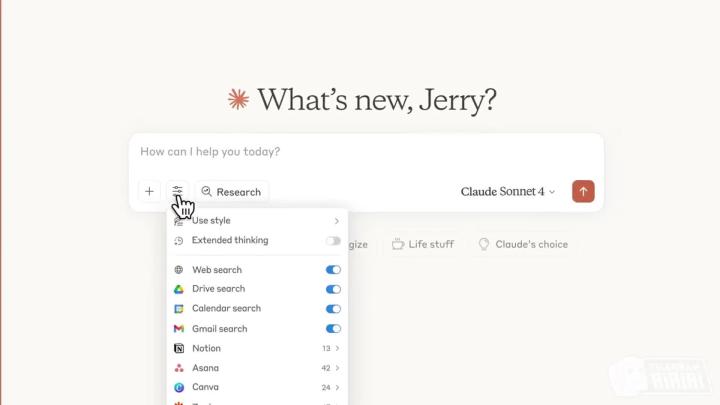Disable the Drive search toggle
The image size is (720, 405).
click(333, 289)
